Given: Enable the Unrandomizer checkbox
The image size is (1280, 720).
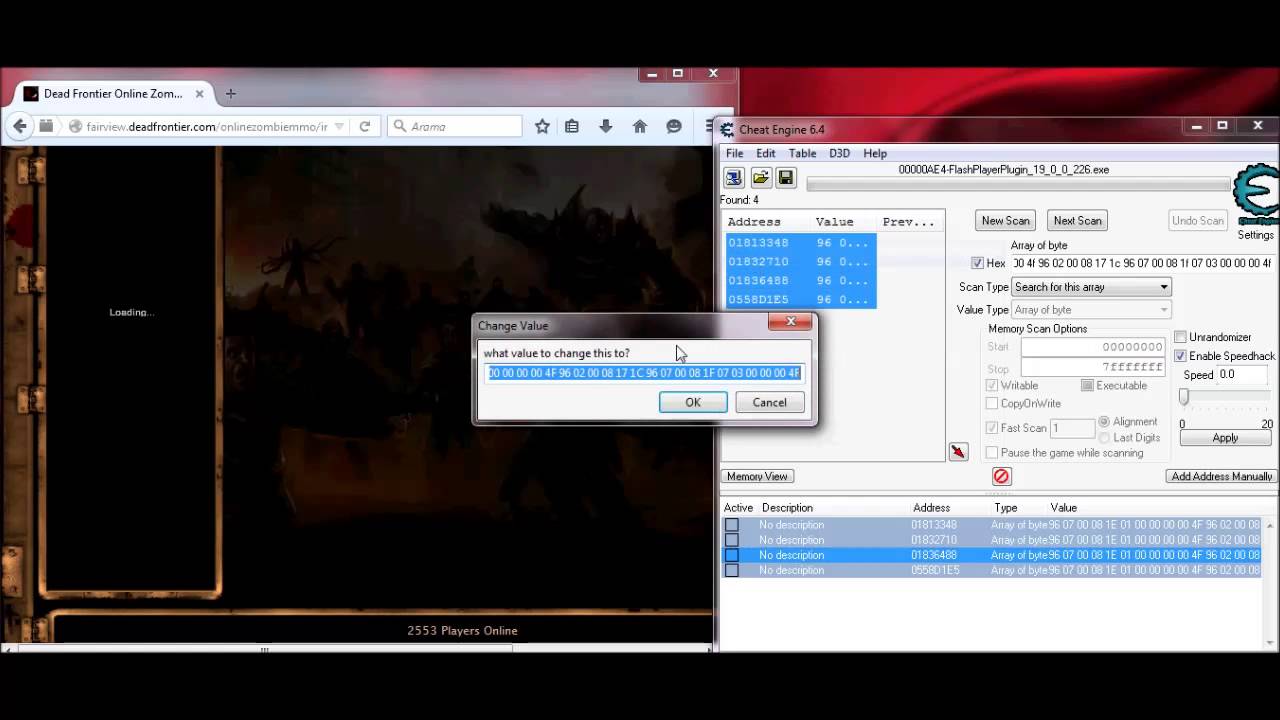Looking at the screenshot, I should coord(1180,337).
